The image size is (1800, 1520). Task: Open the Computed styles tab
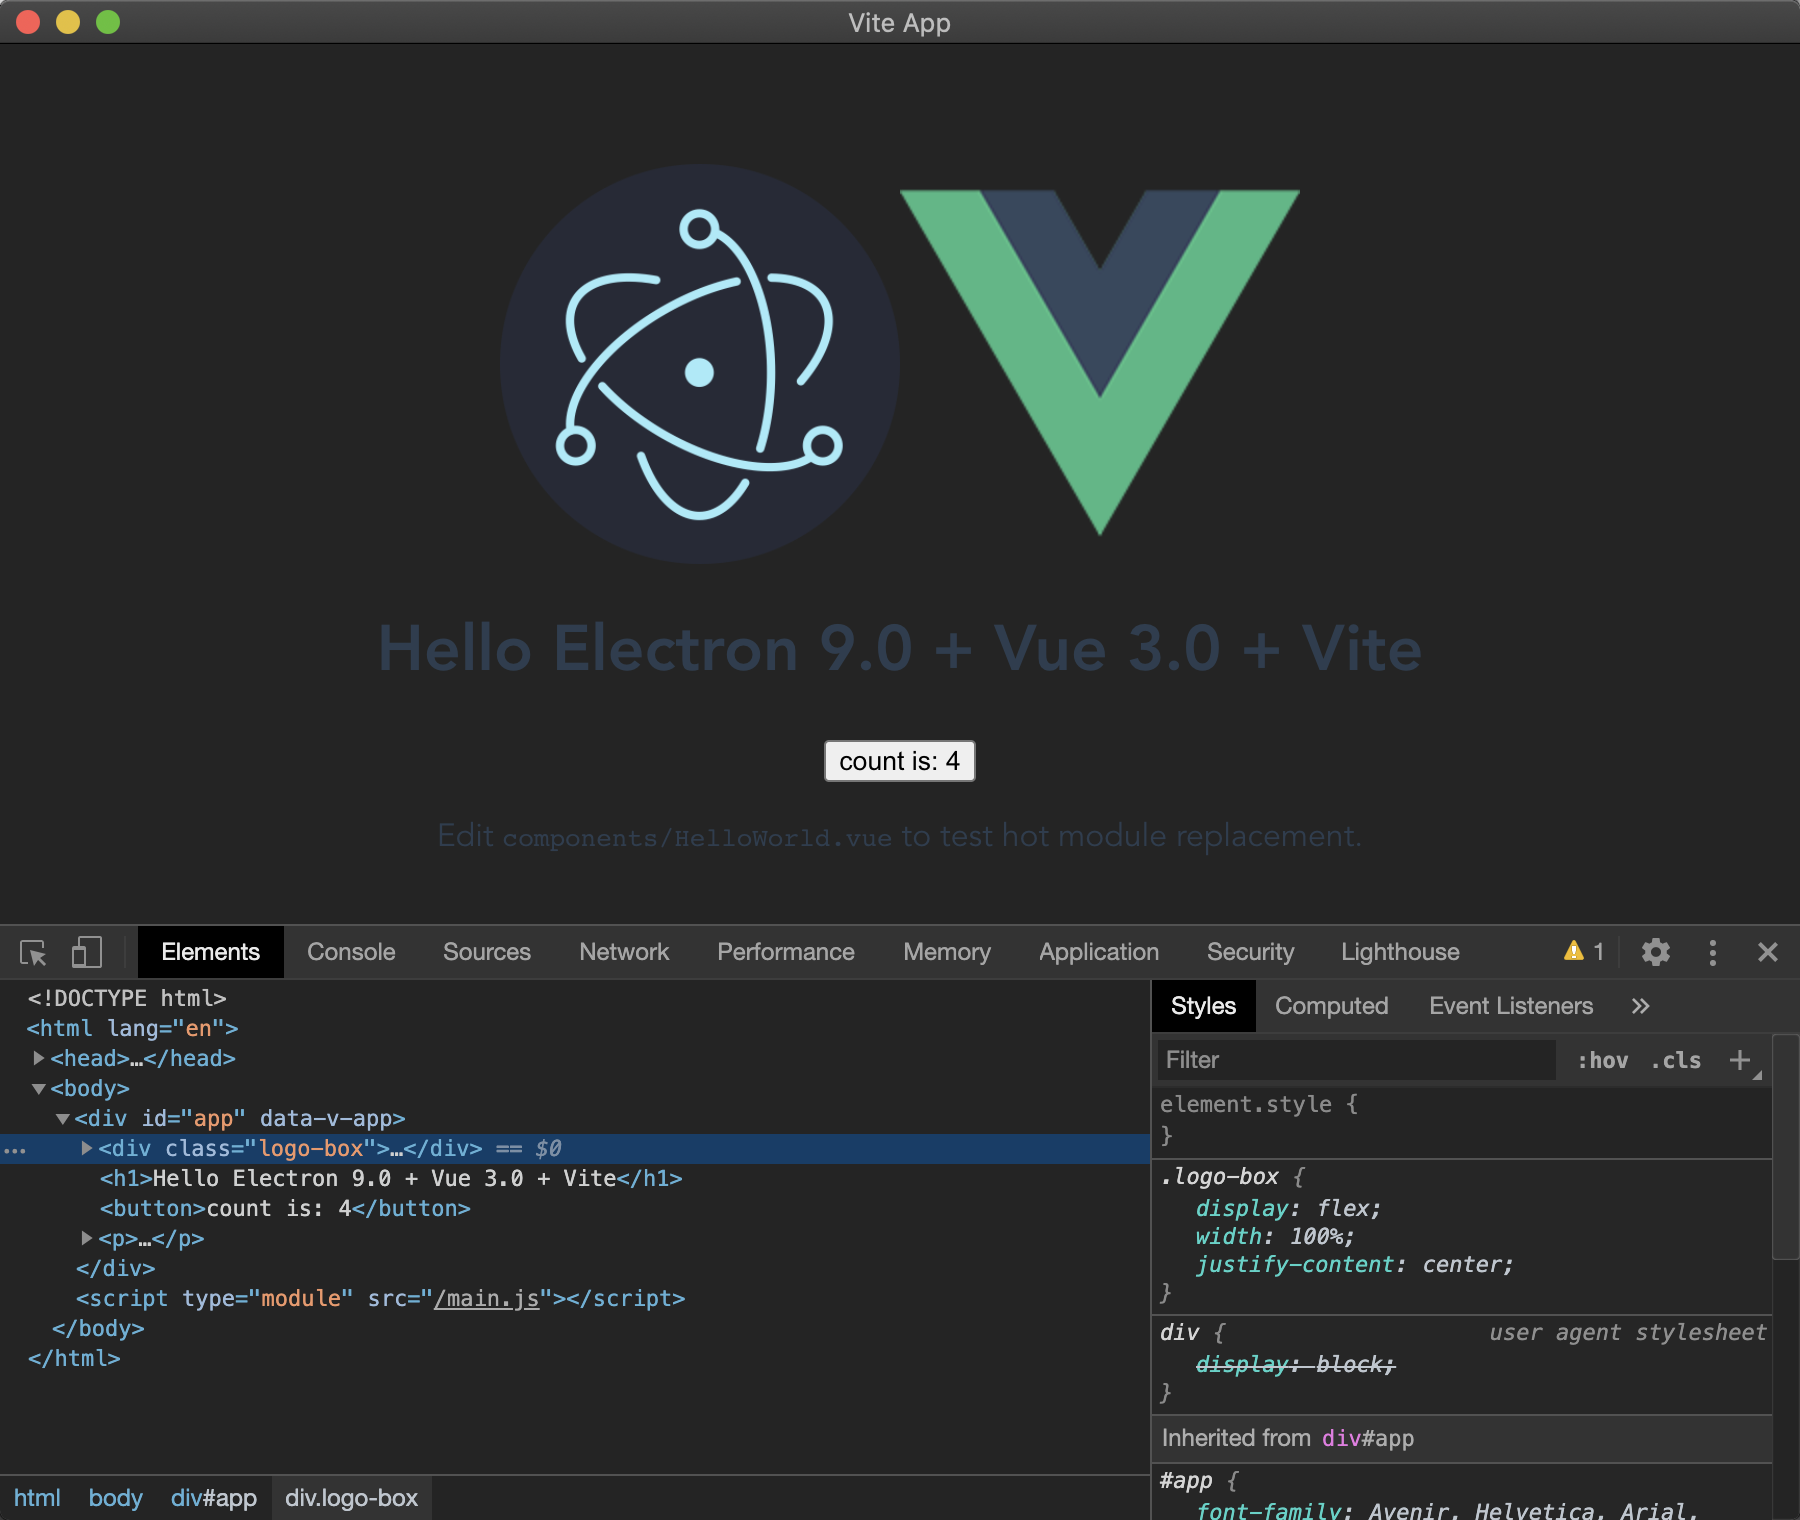pyautogui.click(x=1331, y=1006)
